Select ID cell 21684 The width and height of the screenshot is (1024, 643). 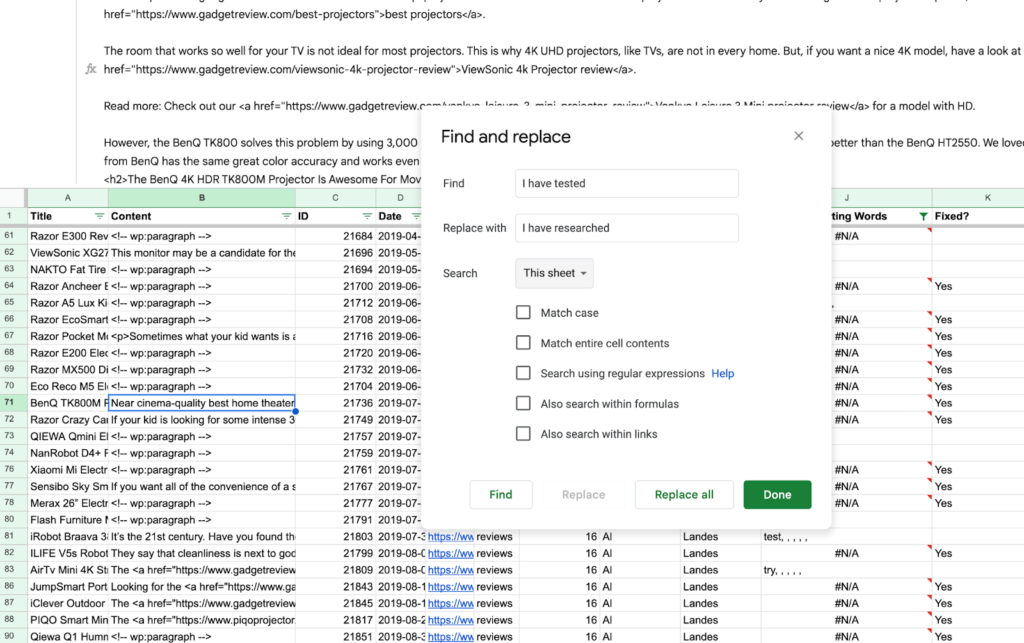pos(336,236)
